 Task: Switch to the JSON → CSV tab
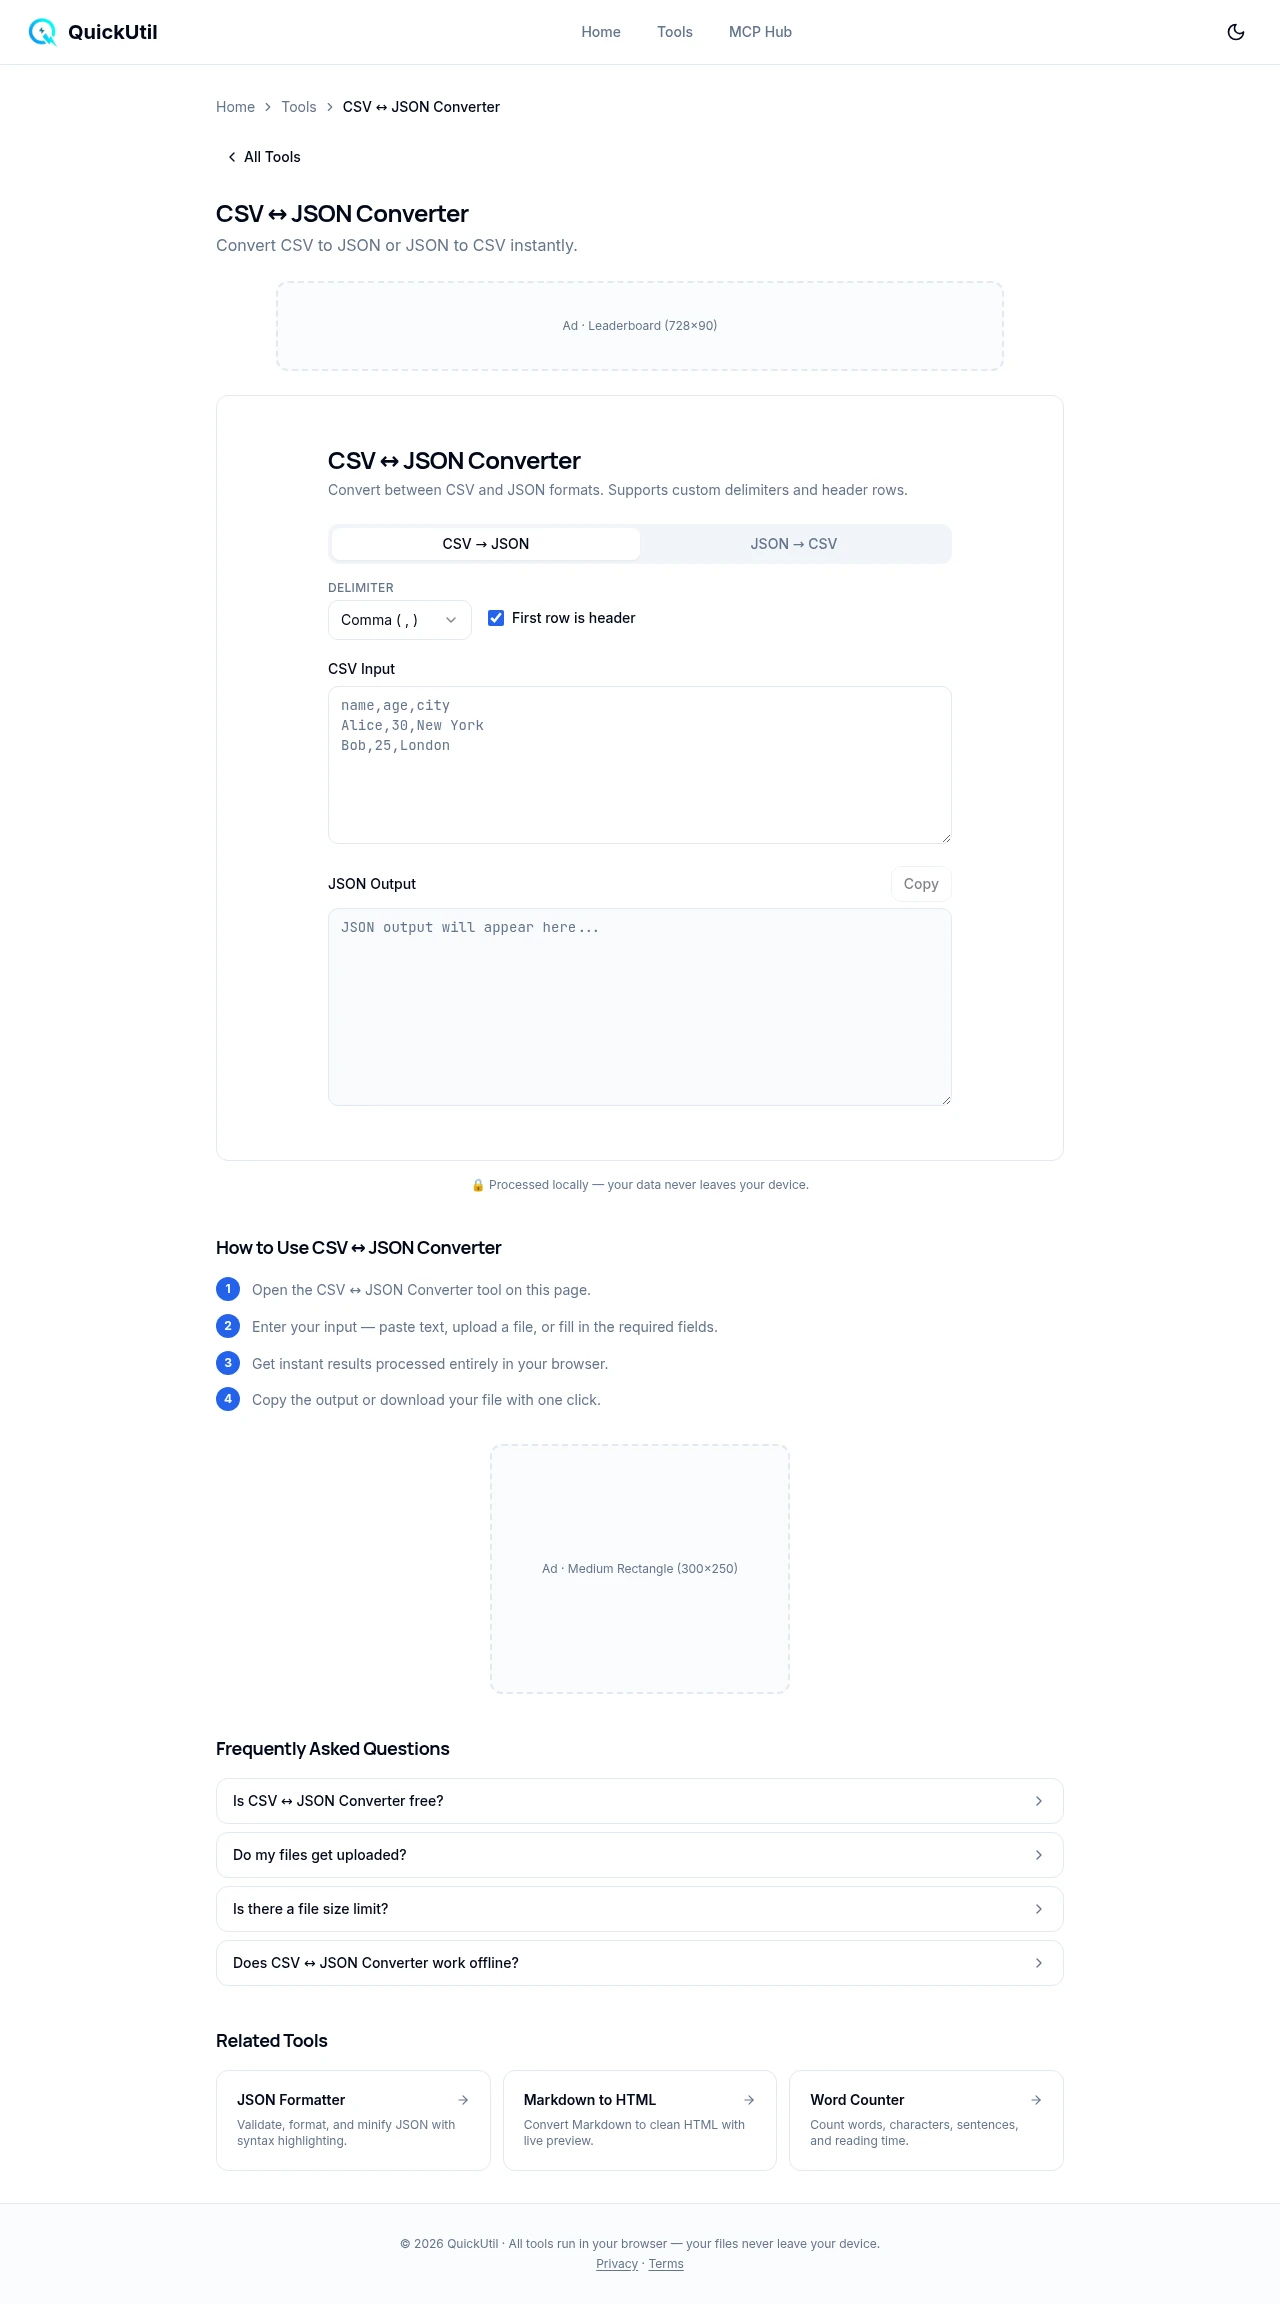[794, 544]
